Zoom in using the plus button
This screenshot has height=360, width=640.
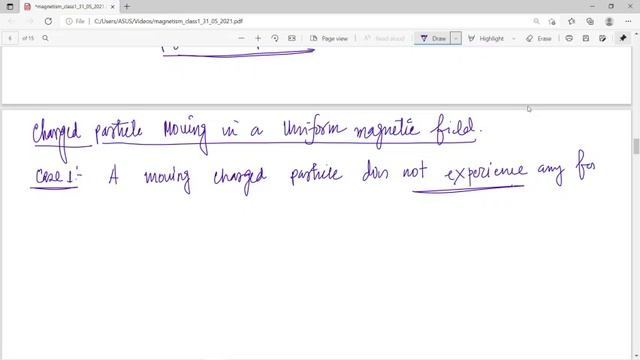point(258,38)
